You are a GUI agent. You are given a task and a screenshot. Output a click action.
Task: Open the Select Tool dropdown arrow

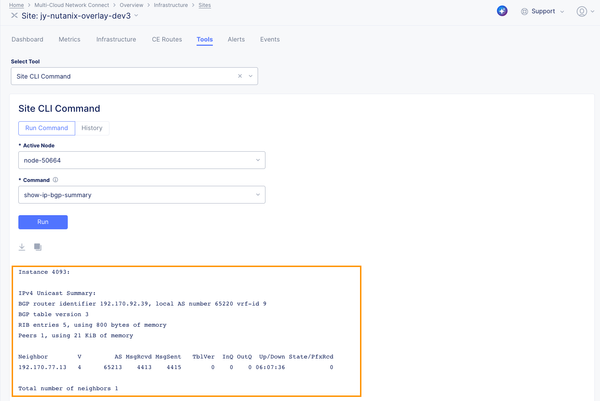click(x=251, y=76)
